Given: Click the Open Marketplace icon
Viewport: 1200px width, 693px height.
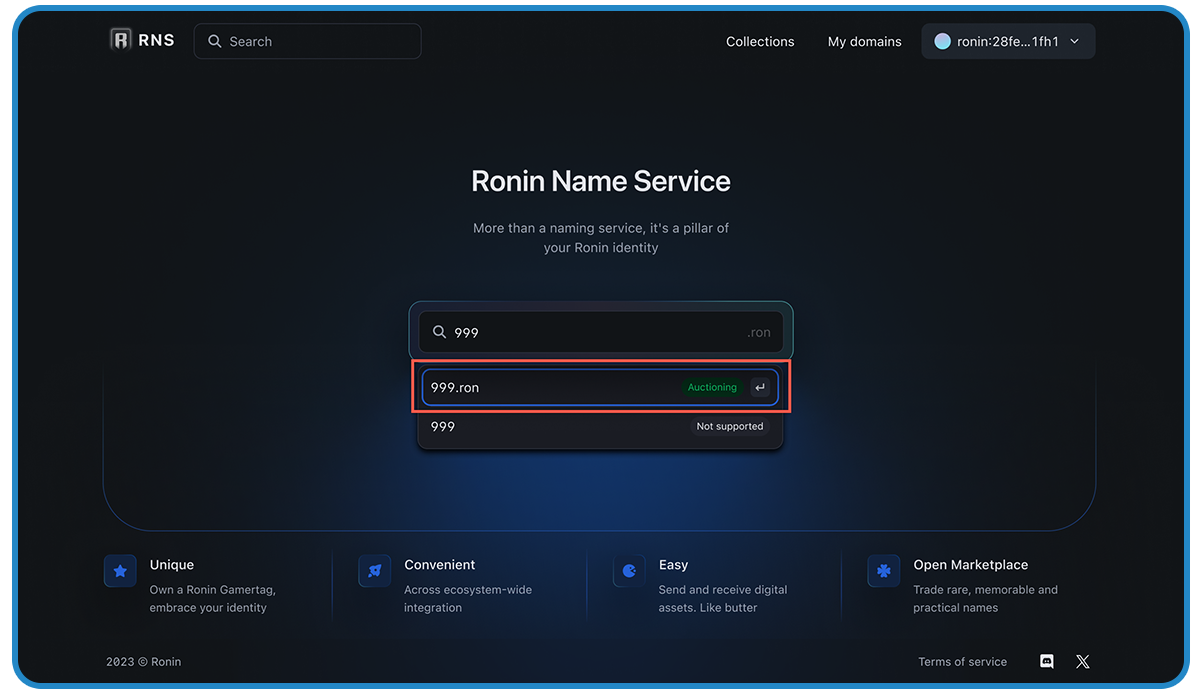Looking at the screenshot, I should pyautogui.click(x=883, y=571).
